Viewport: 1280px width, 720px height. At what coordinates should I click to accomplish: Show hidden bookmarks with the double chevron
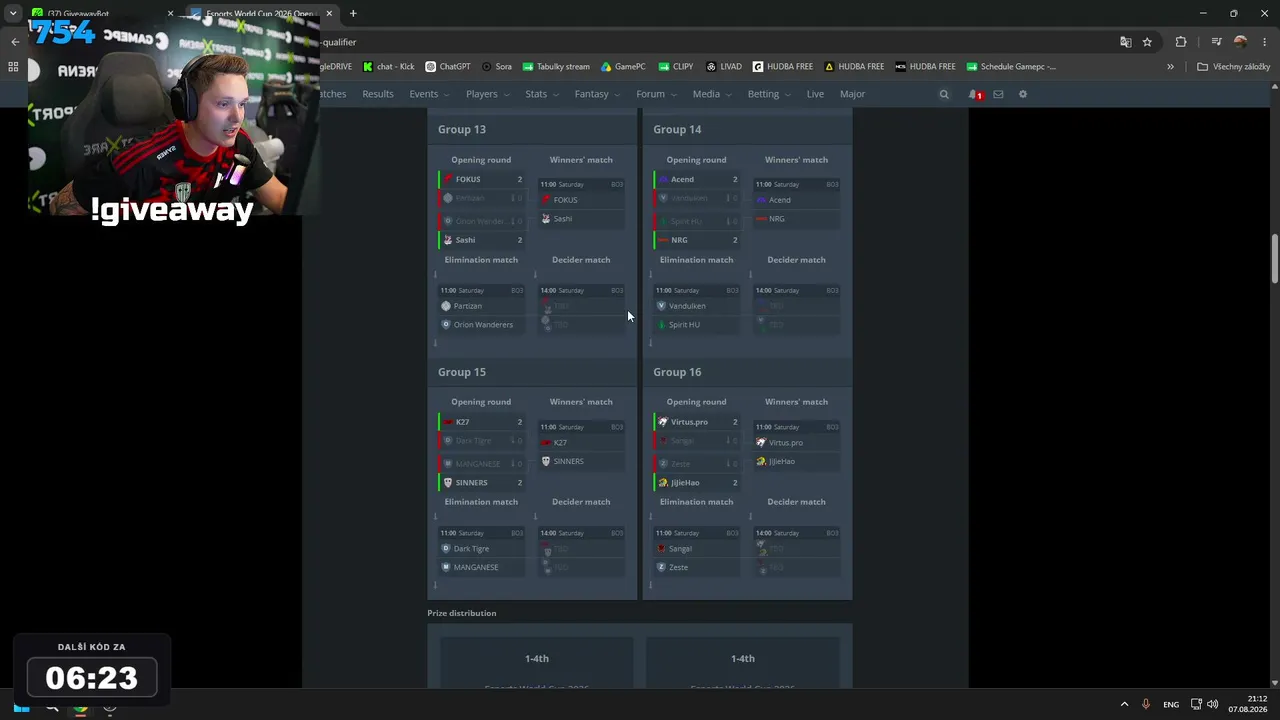1170,67
